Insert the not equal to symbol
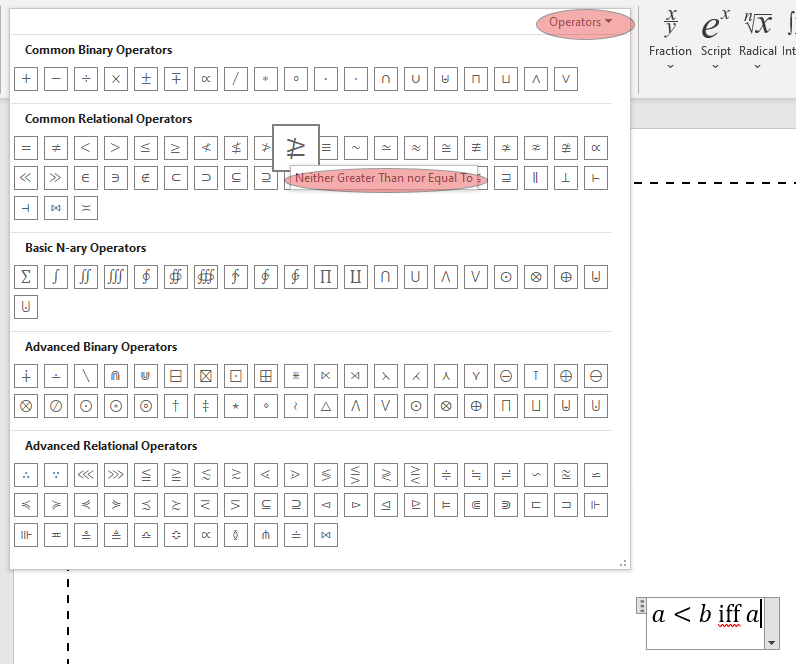The height and width of the screenshot is (664, 796). tap(56, 148)
